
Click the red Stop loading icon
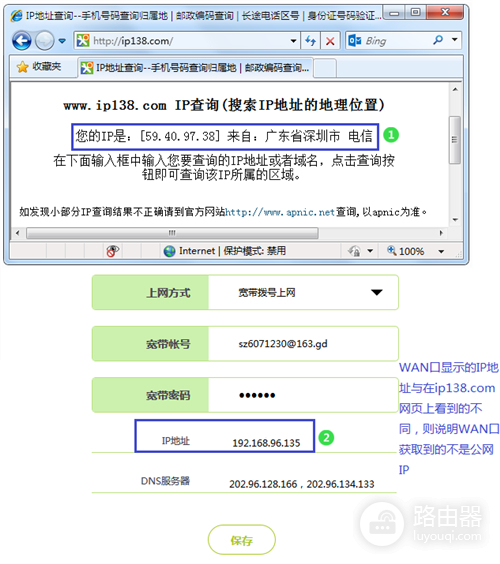[x=330, y=41]
